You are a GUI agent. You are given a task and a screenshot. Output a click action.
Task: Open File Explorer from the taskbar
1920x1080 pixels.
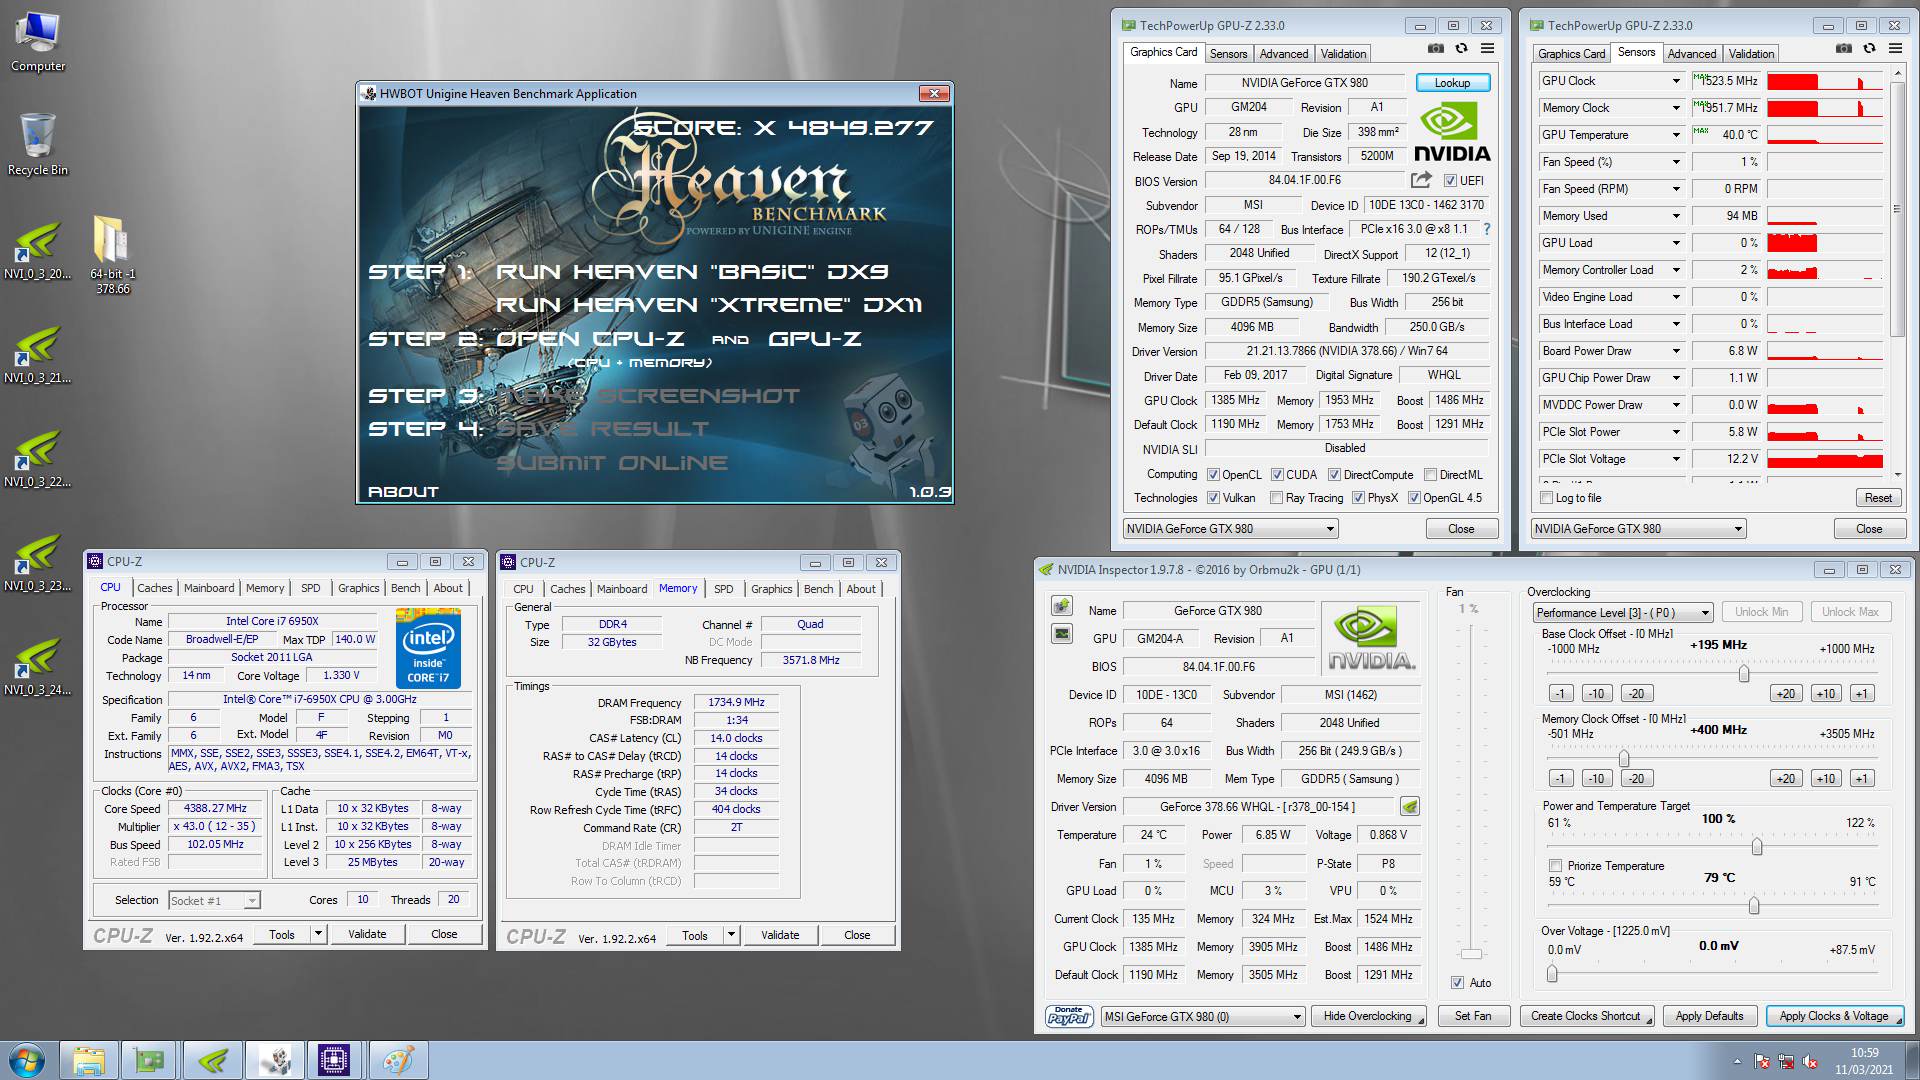[x=88, y=1060]
